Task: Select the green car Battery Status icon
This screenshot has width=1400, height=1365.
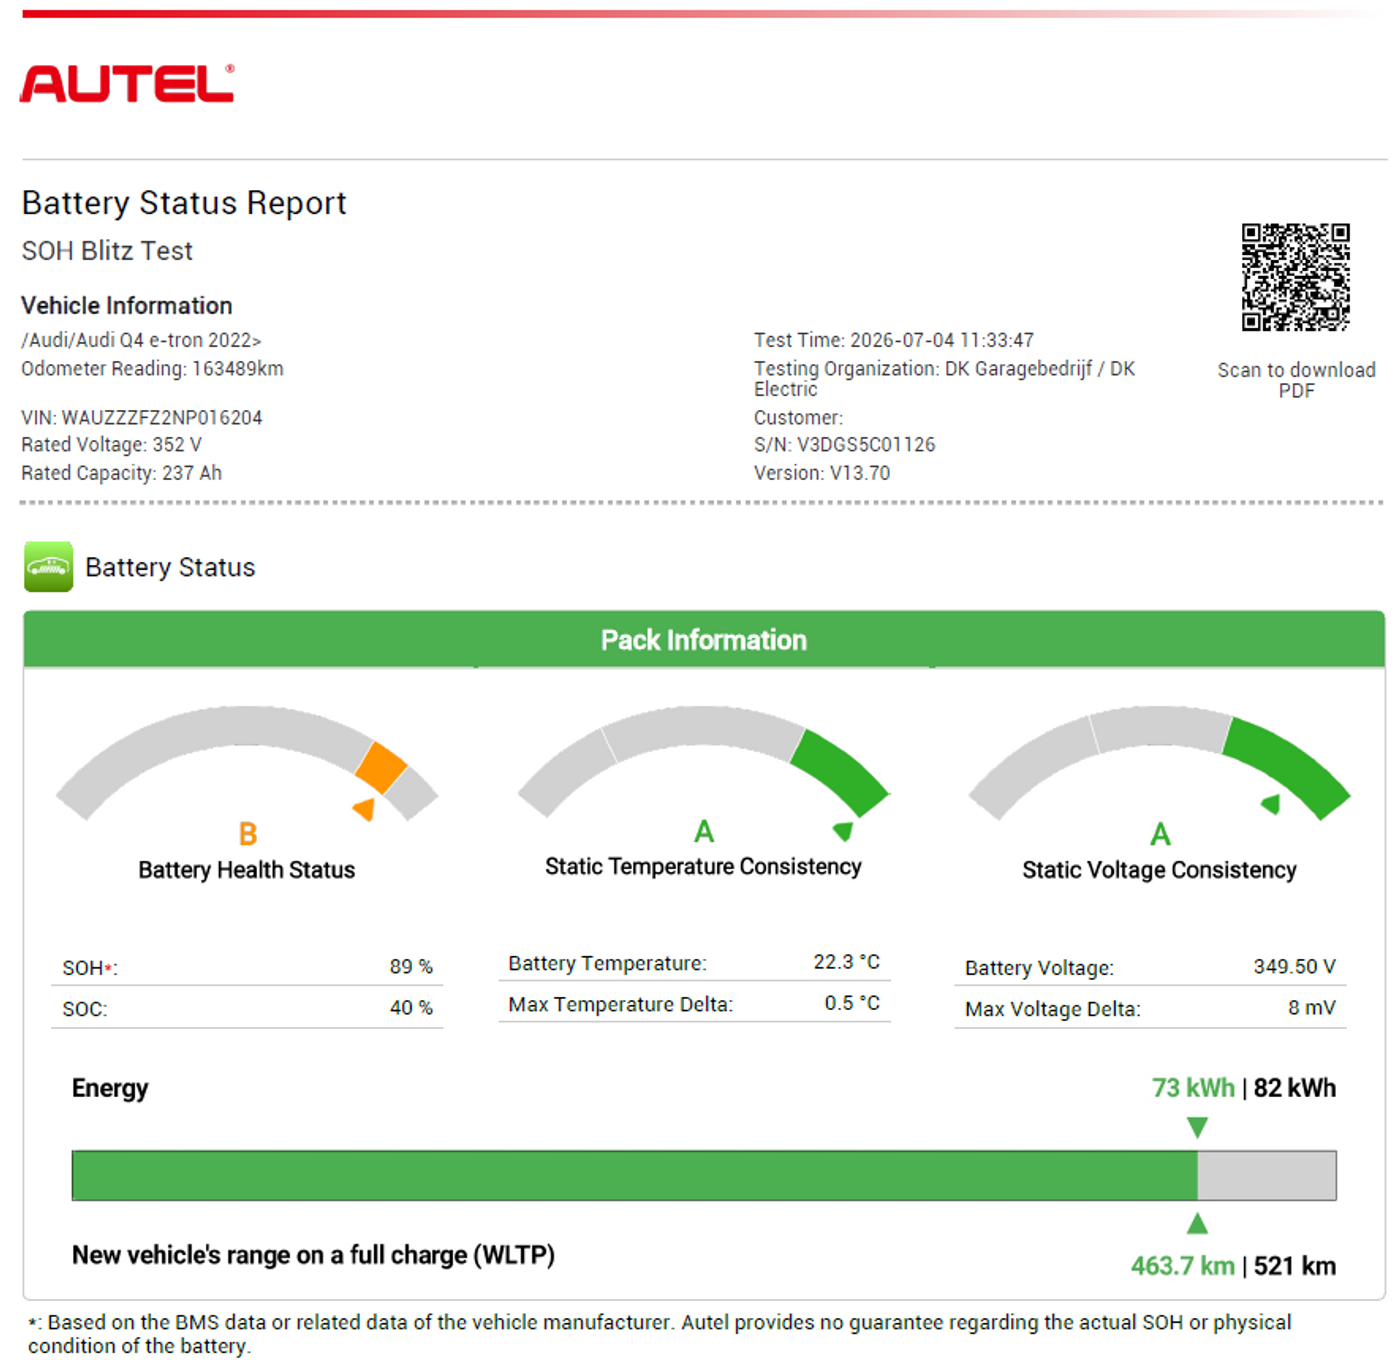Action: coord(48,567)
